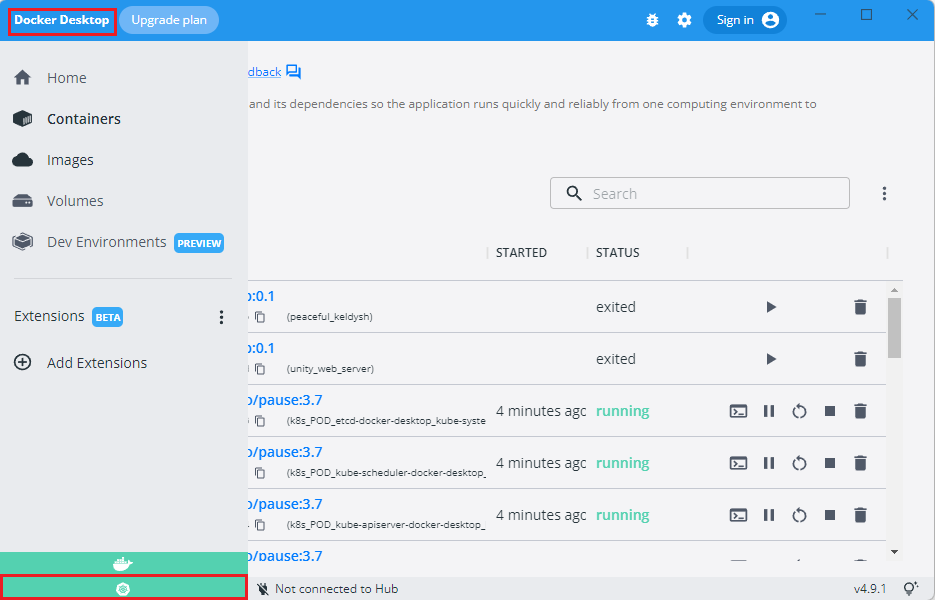Delete the k8s_POD_etcd container
The height and width of the screenshot is (600, 935).
coord(860,412)
